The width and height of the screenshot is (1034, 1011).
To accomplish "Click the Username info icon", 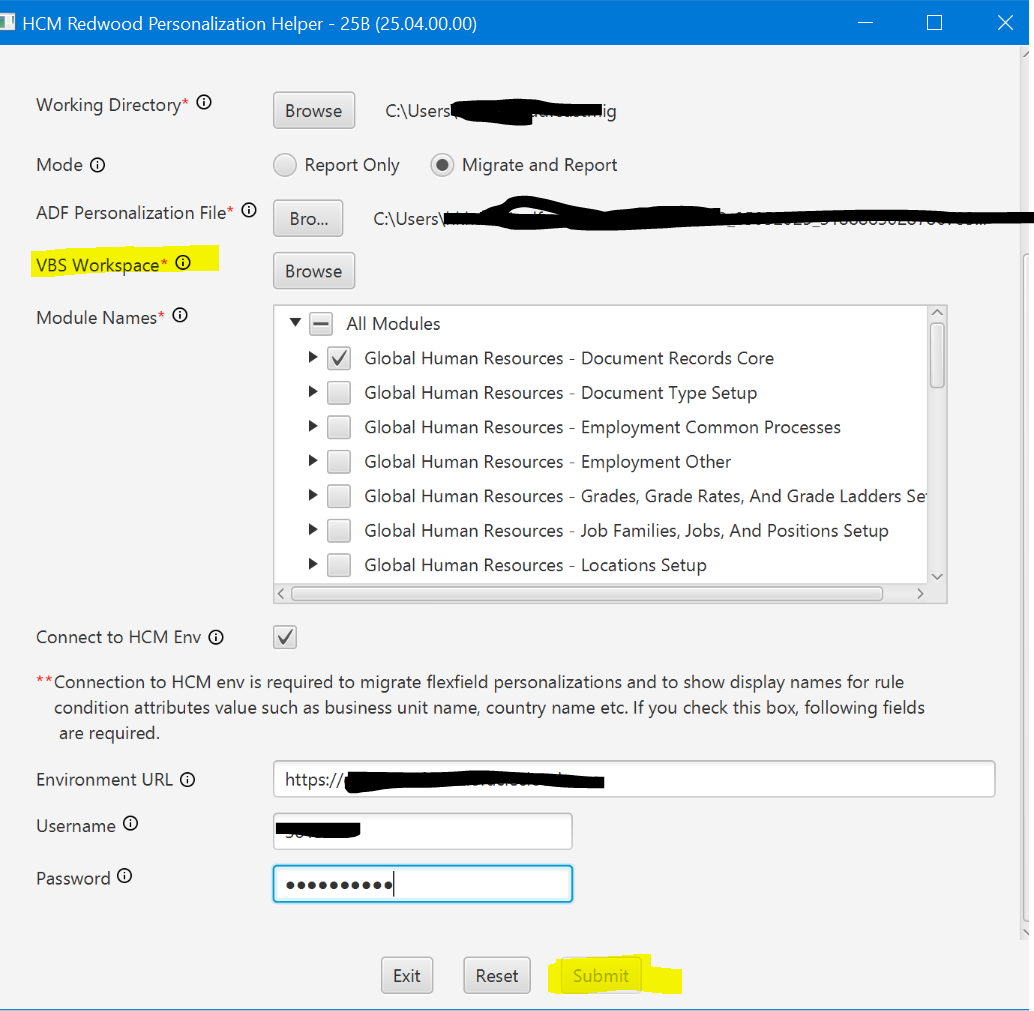I will (131, 824).
